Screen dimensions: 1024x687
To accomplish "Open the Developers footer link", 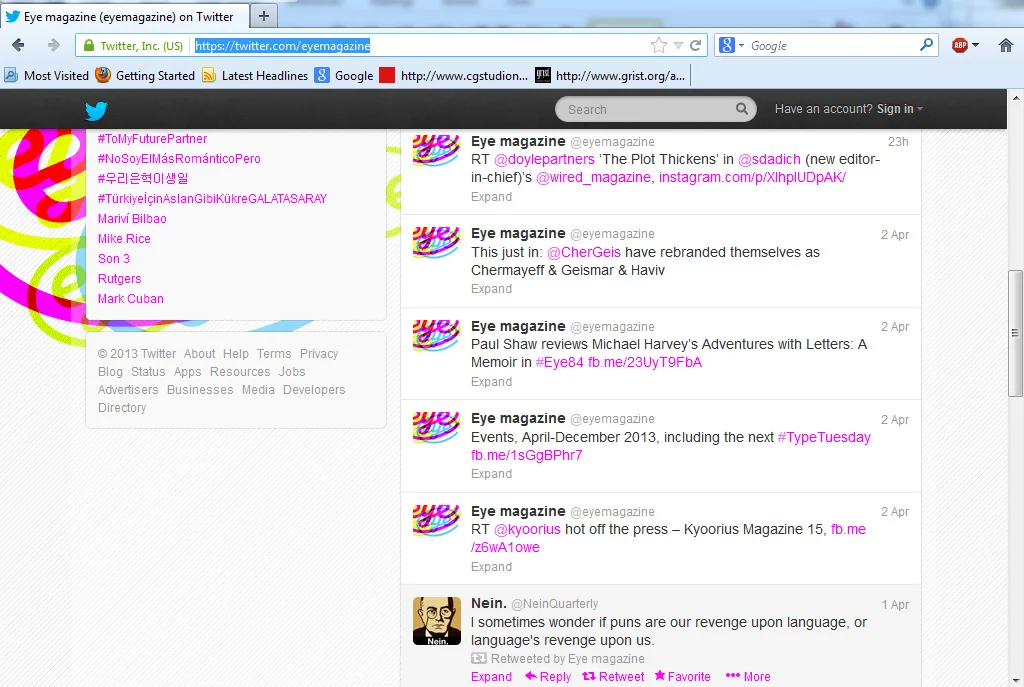I will 314,389.
